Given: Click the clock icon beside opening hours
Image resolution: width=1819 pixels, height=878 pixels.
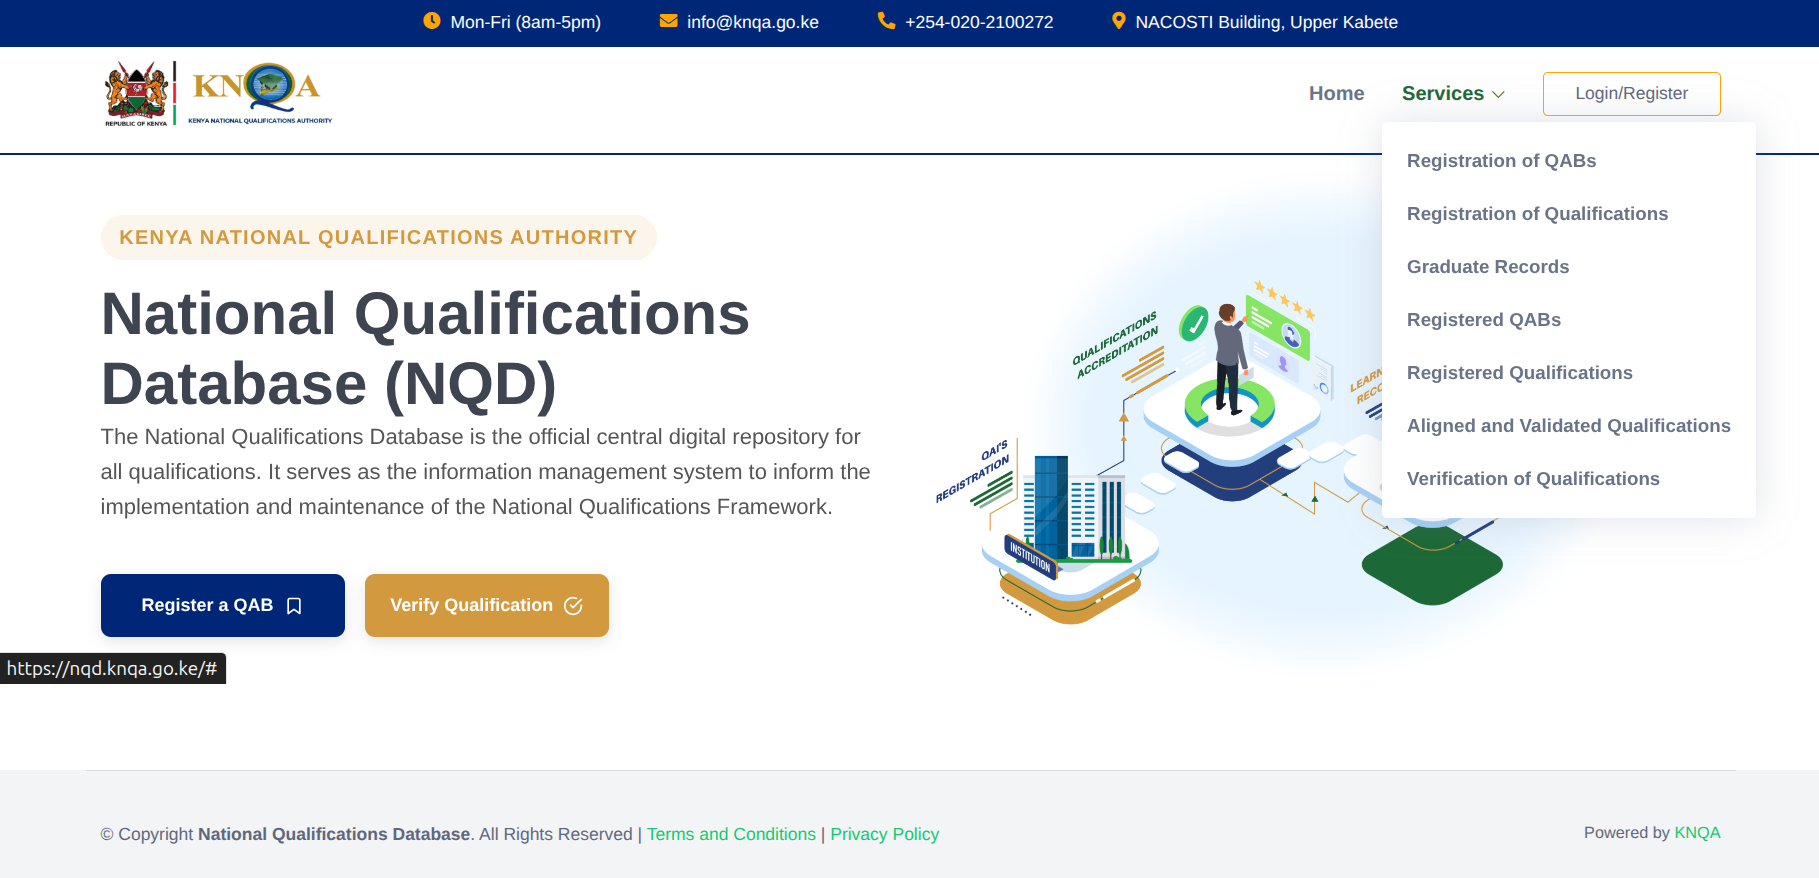Looking at the screenshot, I should [432, 20].
